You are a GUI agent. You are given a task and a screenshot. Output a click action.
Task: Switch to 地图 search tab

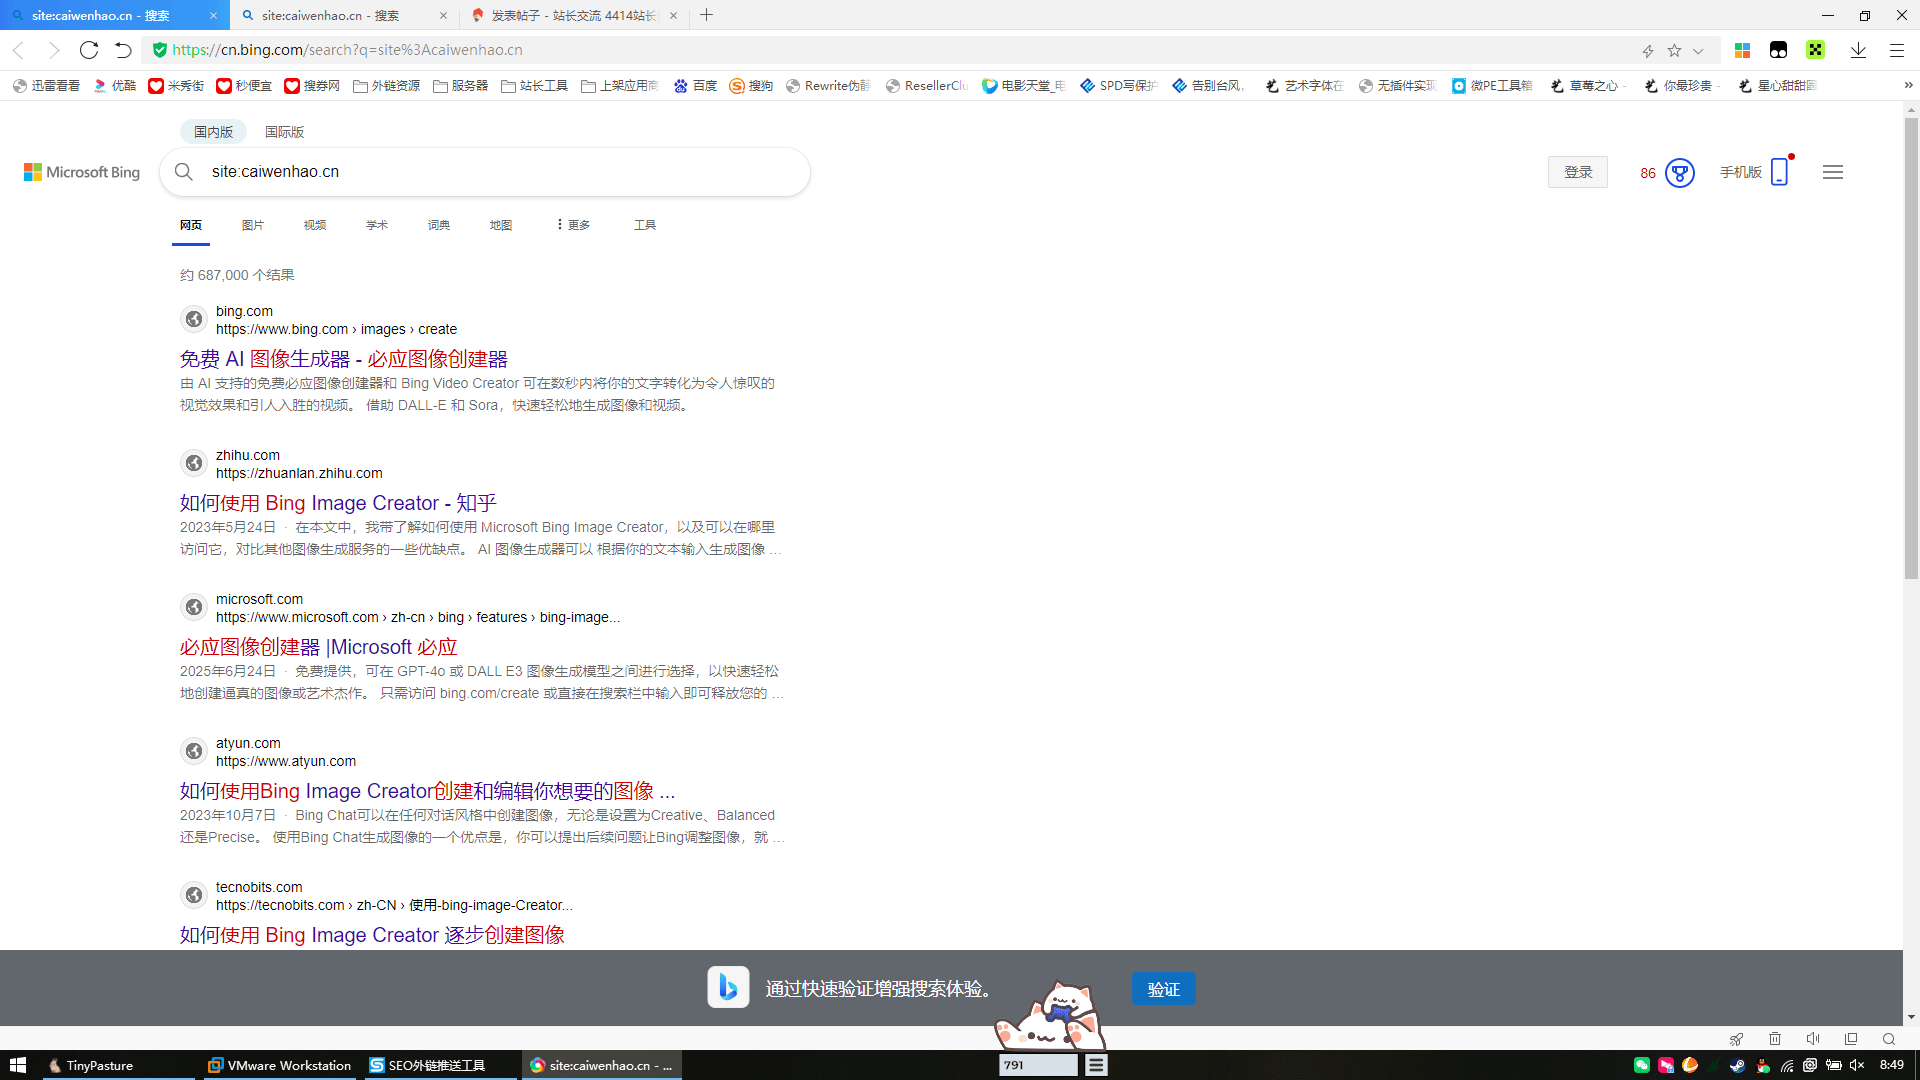[x=501, y=225]
